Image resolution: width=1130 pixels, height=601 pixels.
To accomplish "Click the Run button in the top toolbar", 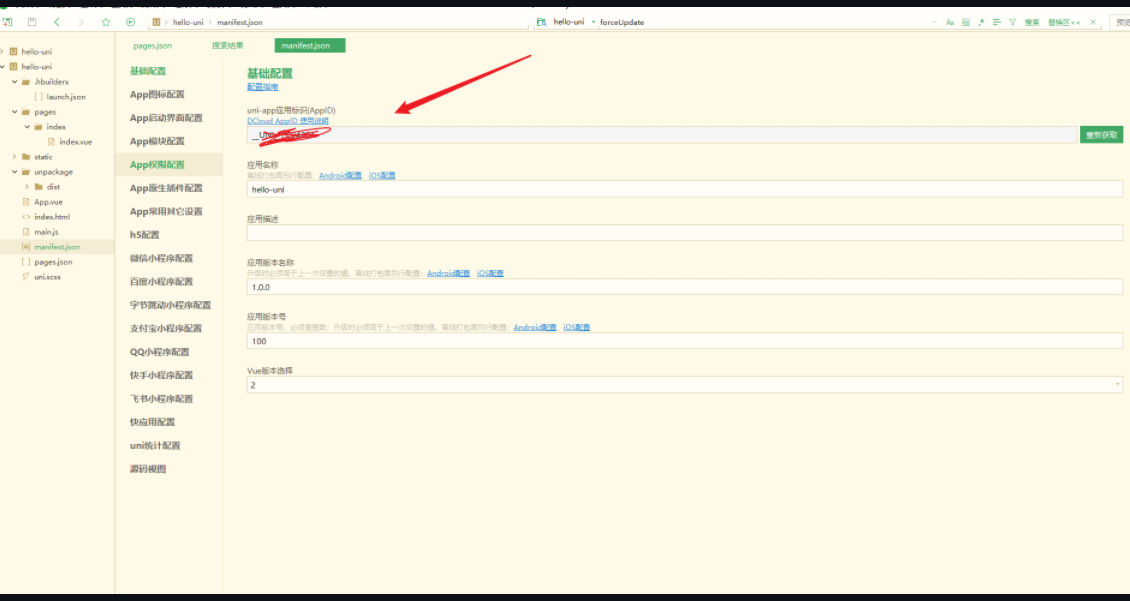I will tap(130, 21).
